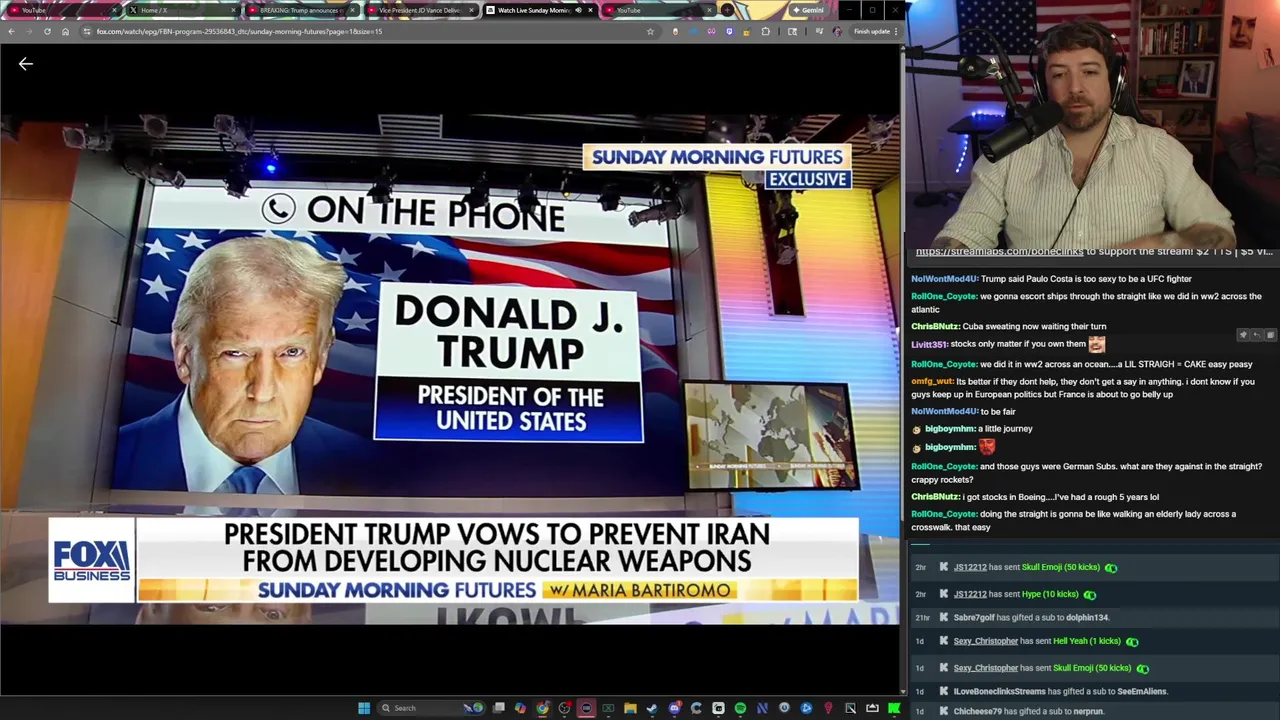Open Google Chrome from the taskbar
This screenshot has height=720, width=1280.
click(542, 708)
